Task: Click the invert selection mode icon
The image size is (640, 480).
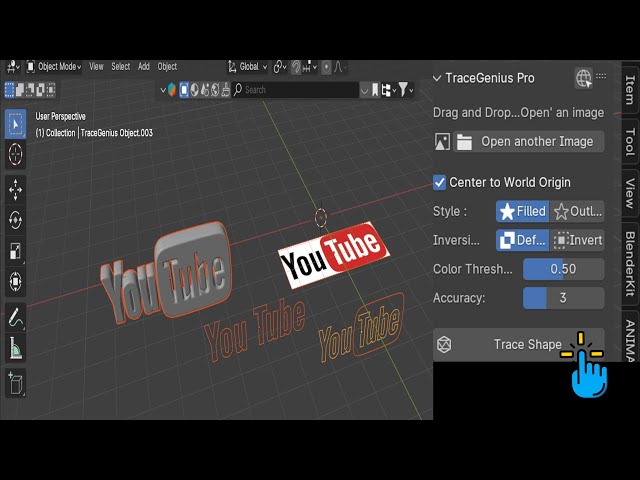Action: click(40, 89)
